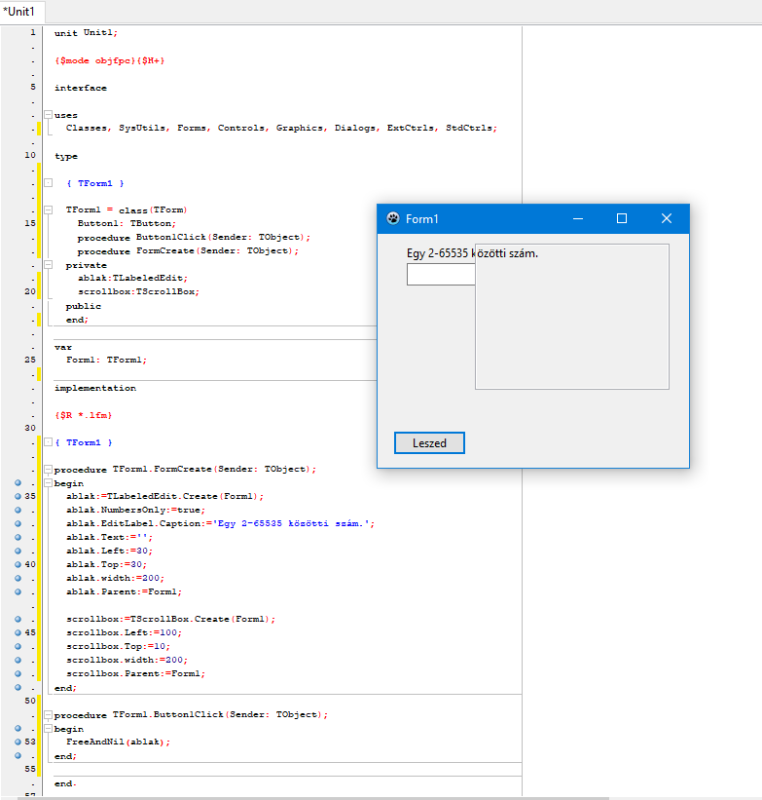Screen dimensions: 762x800
Task: Click the Form1 paw application icon
Action: (393, 218)
